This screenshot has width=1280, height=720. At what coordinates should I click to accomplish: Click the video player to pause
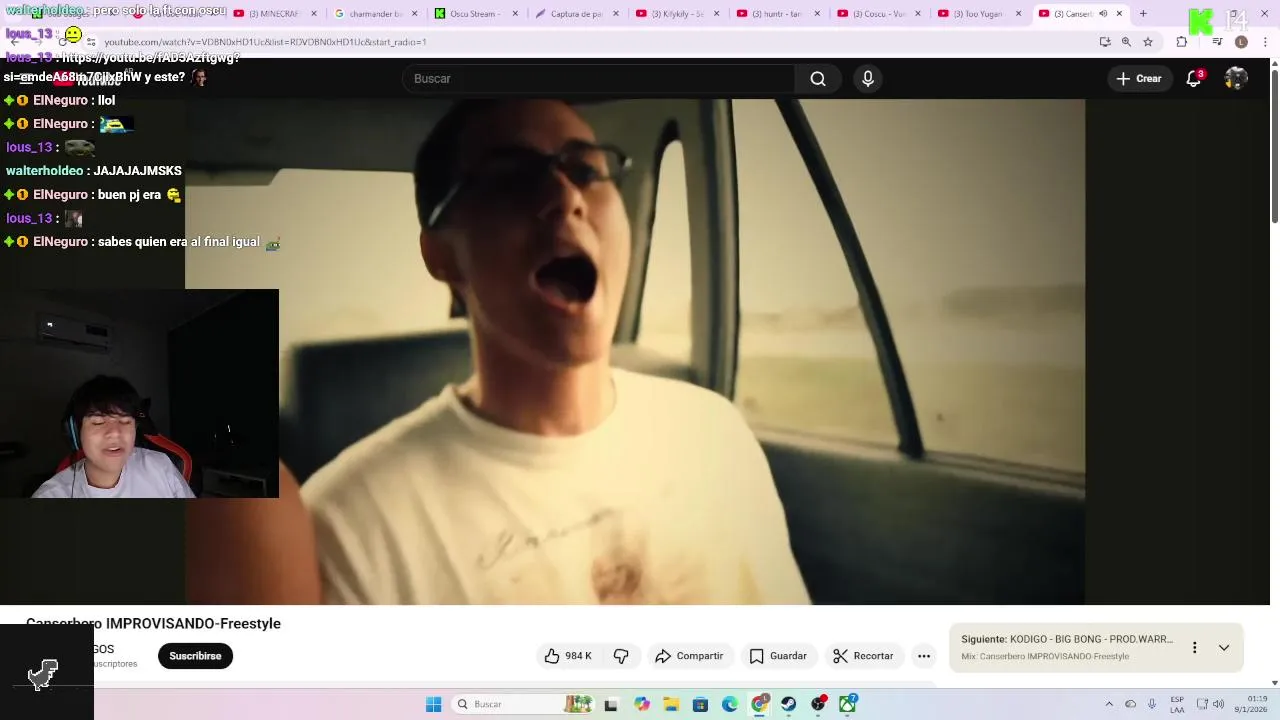635,351
